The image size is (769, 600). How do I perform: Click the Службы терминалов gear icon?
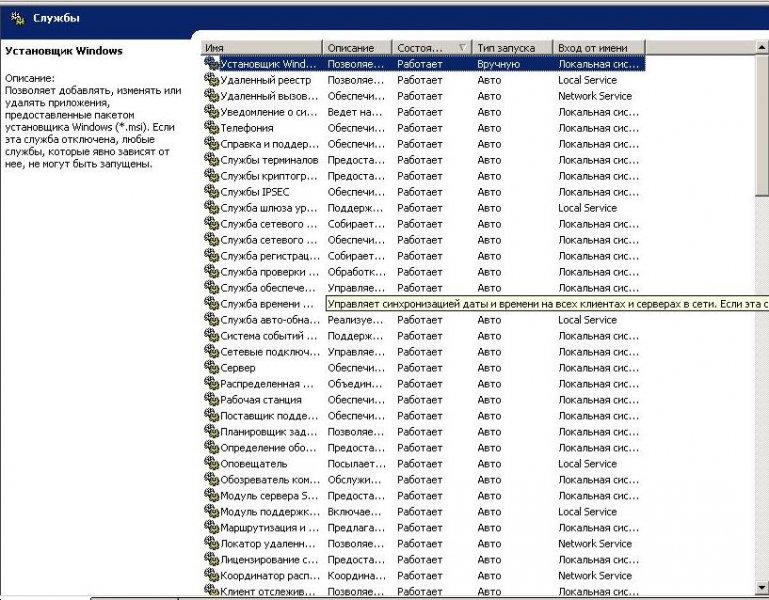pos(211,160)
